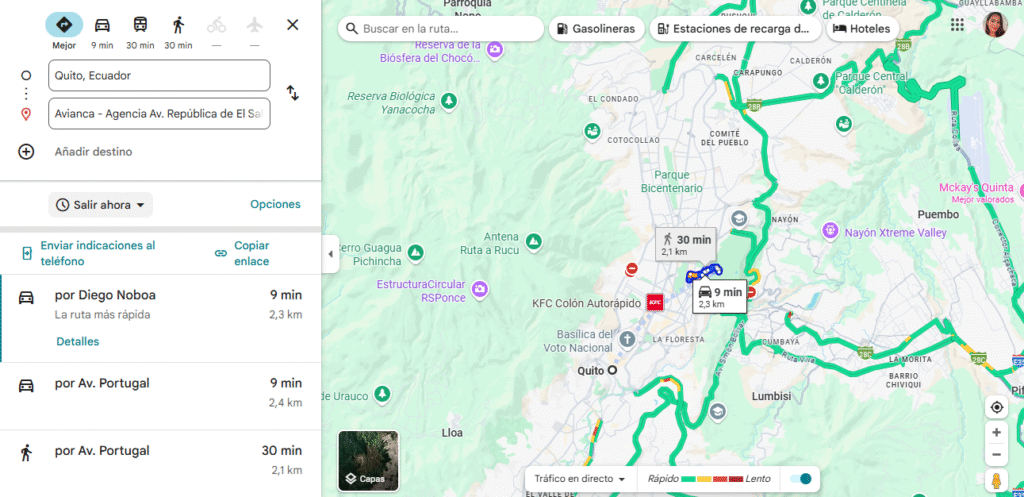The width and height of the screenshot is (1024, 497).
Task: Click the Street View pegman
Action: [996, 481]
